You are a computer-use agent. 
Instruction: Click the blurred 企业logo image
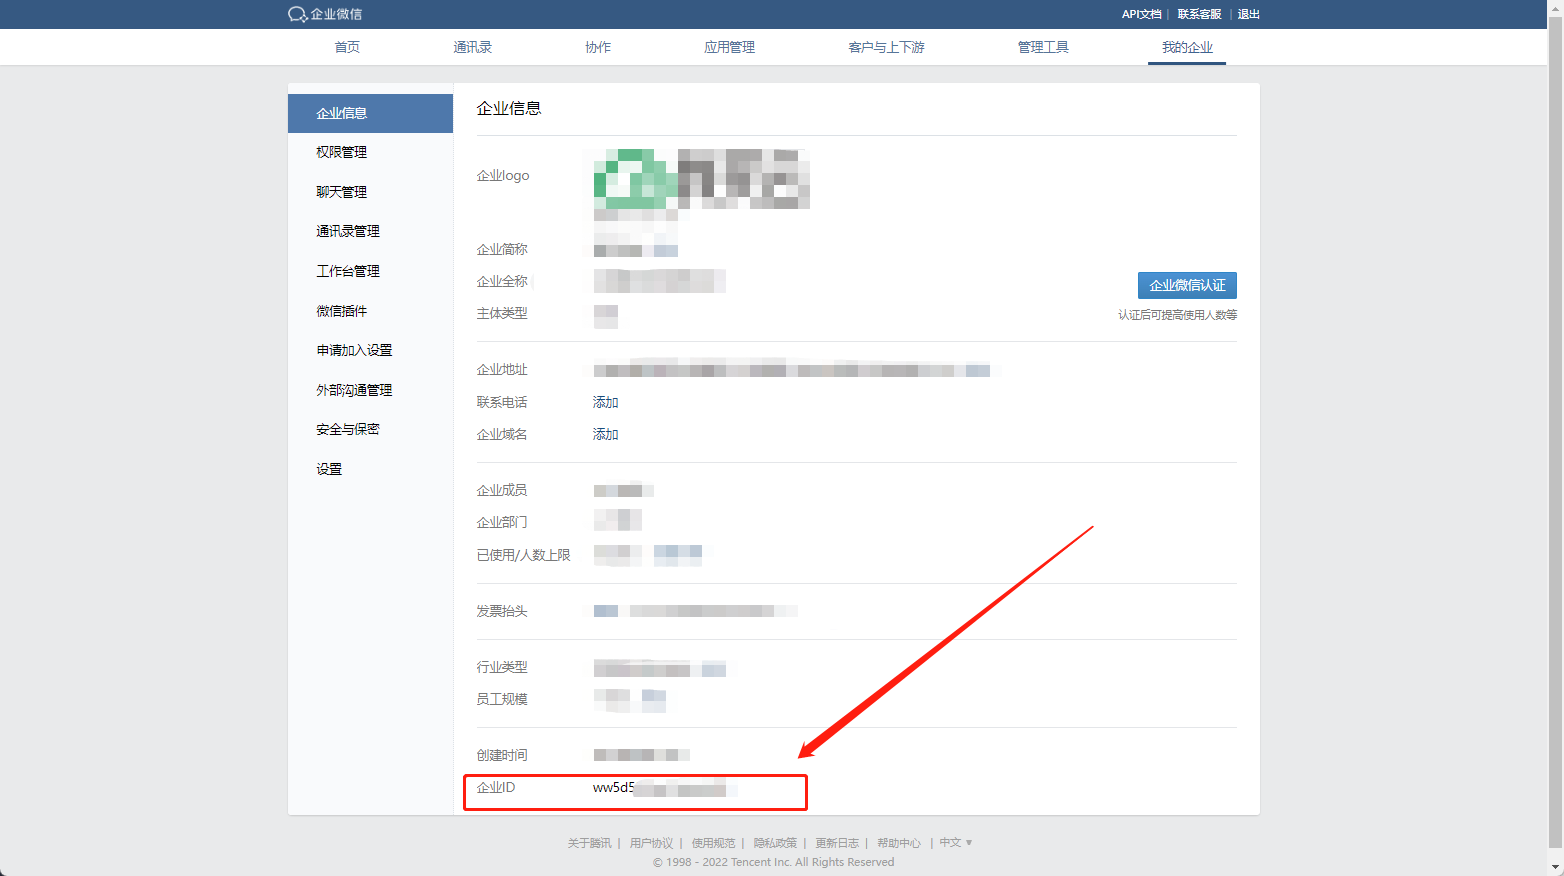coord(701,180)
